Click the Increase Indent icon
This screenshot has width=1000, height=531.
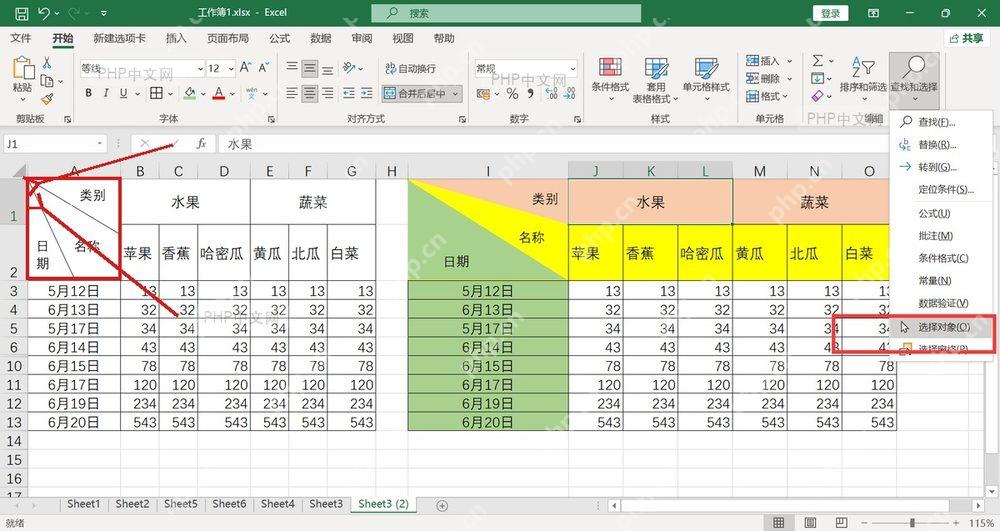coord(367,94)
